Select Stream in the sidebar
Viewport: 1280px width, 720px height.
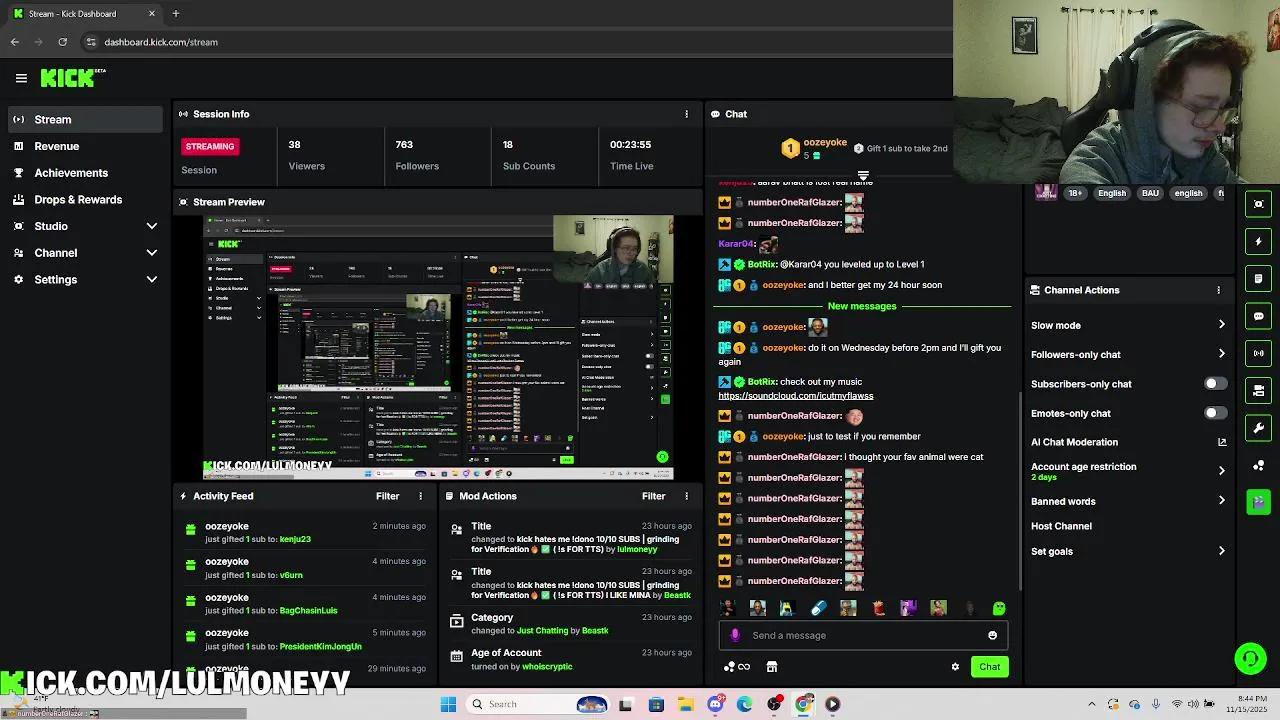pos(83,119)
